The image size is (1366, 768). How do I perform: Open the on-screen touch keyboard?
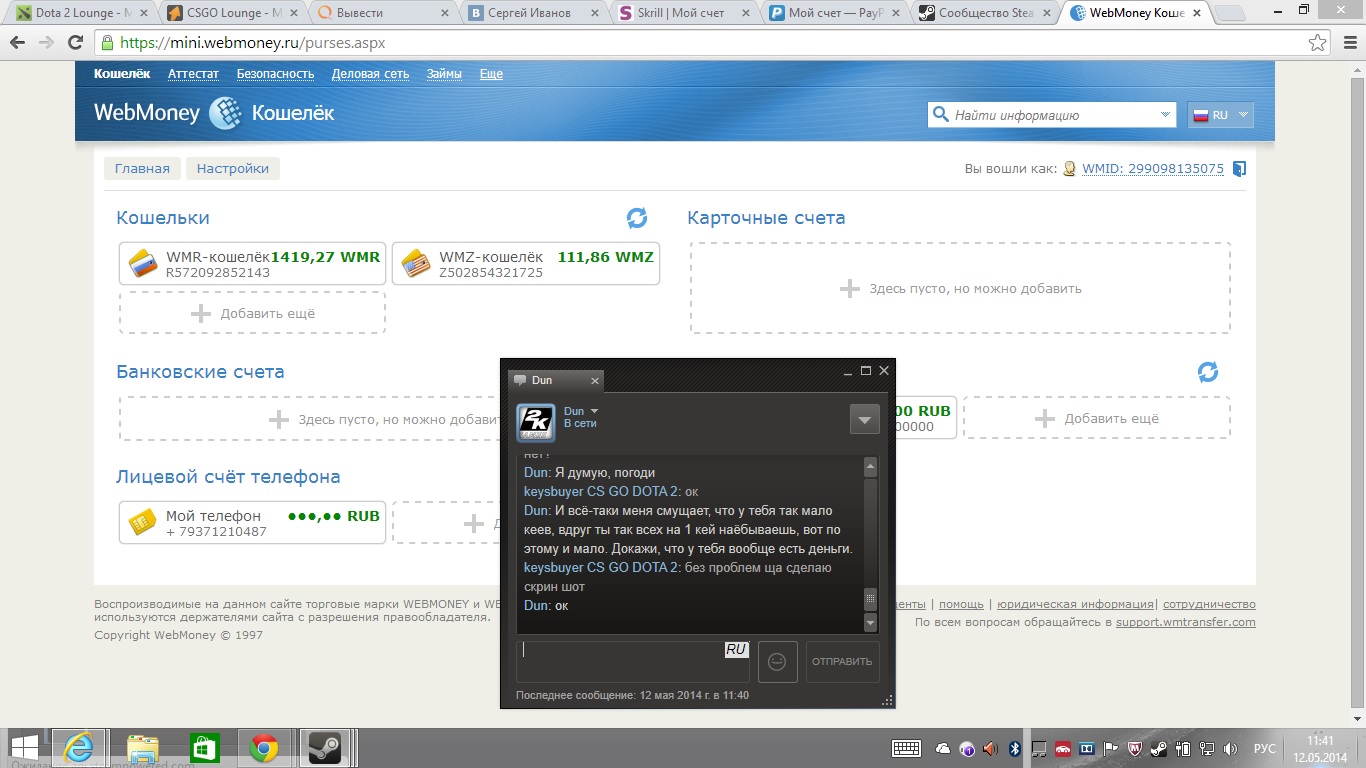(x=906, y=748)
